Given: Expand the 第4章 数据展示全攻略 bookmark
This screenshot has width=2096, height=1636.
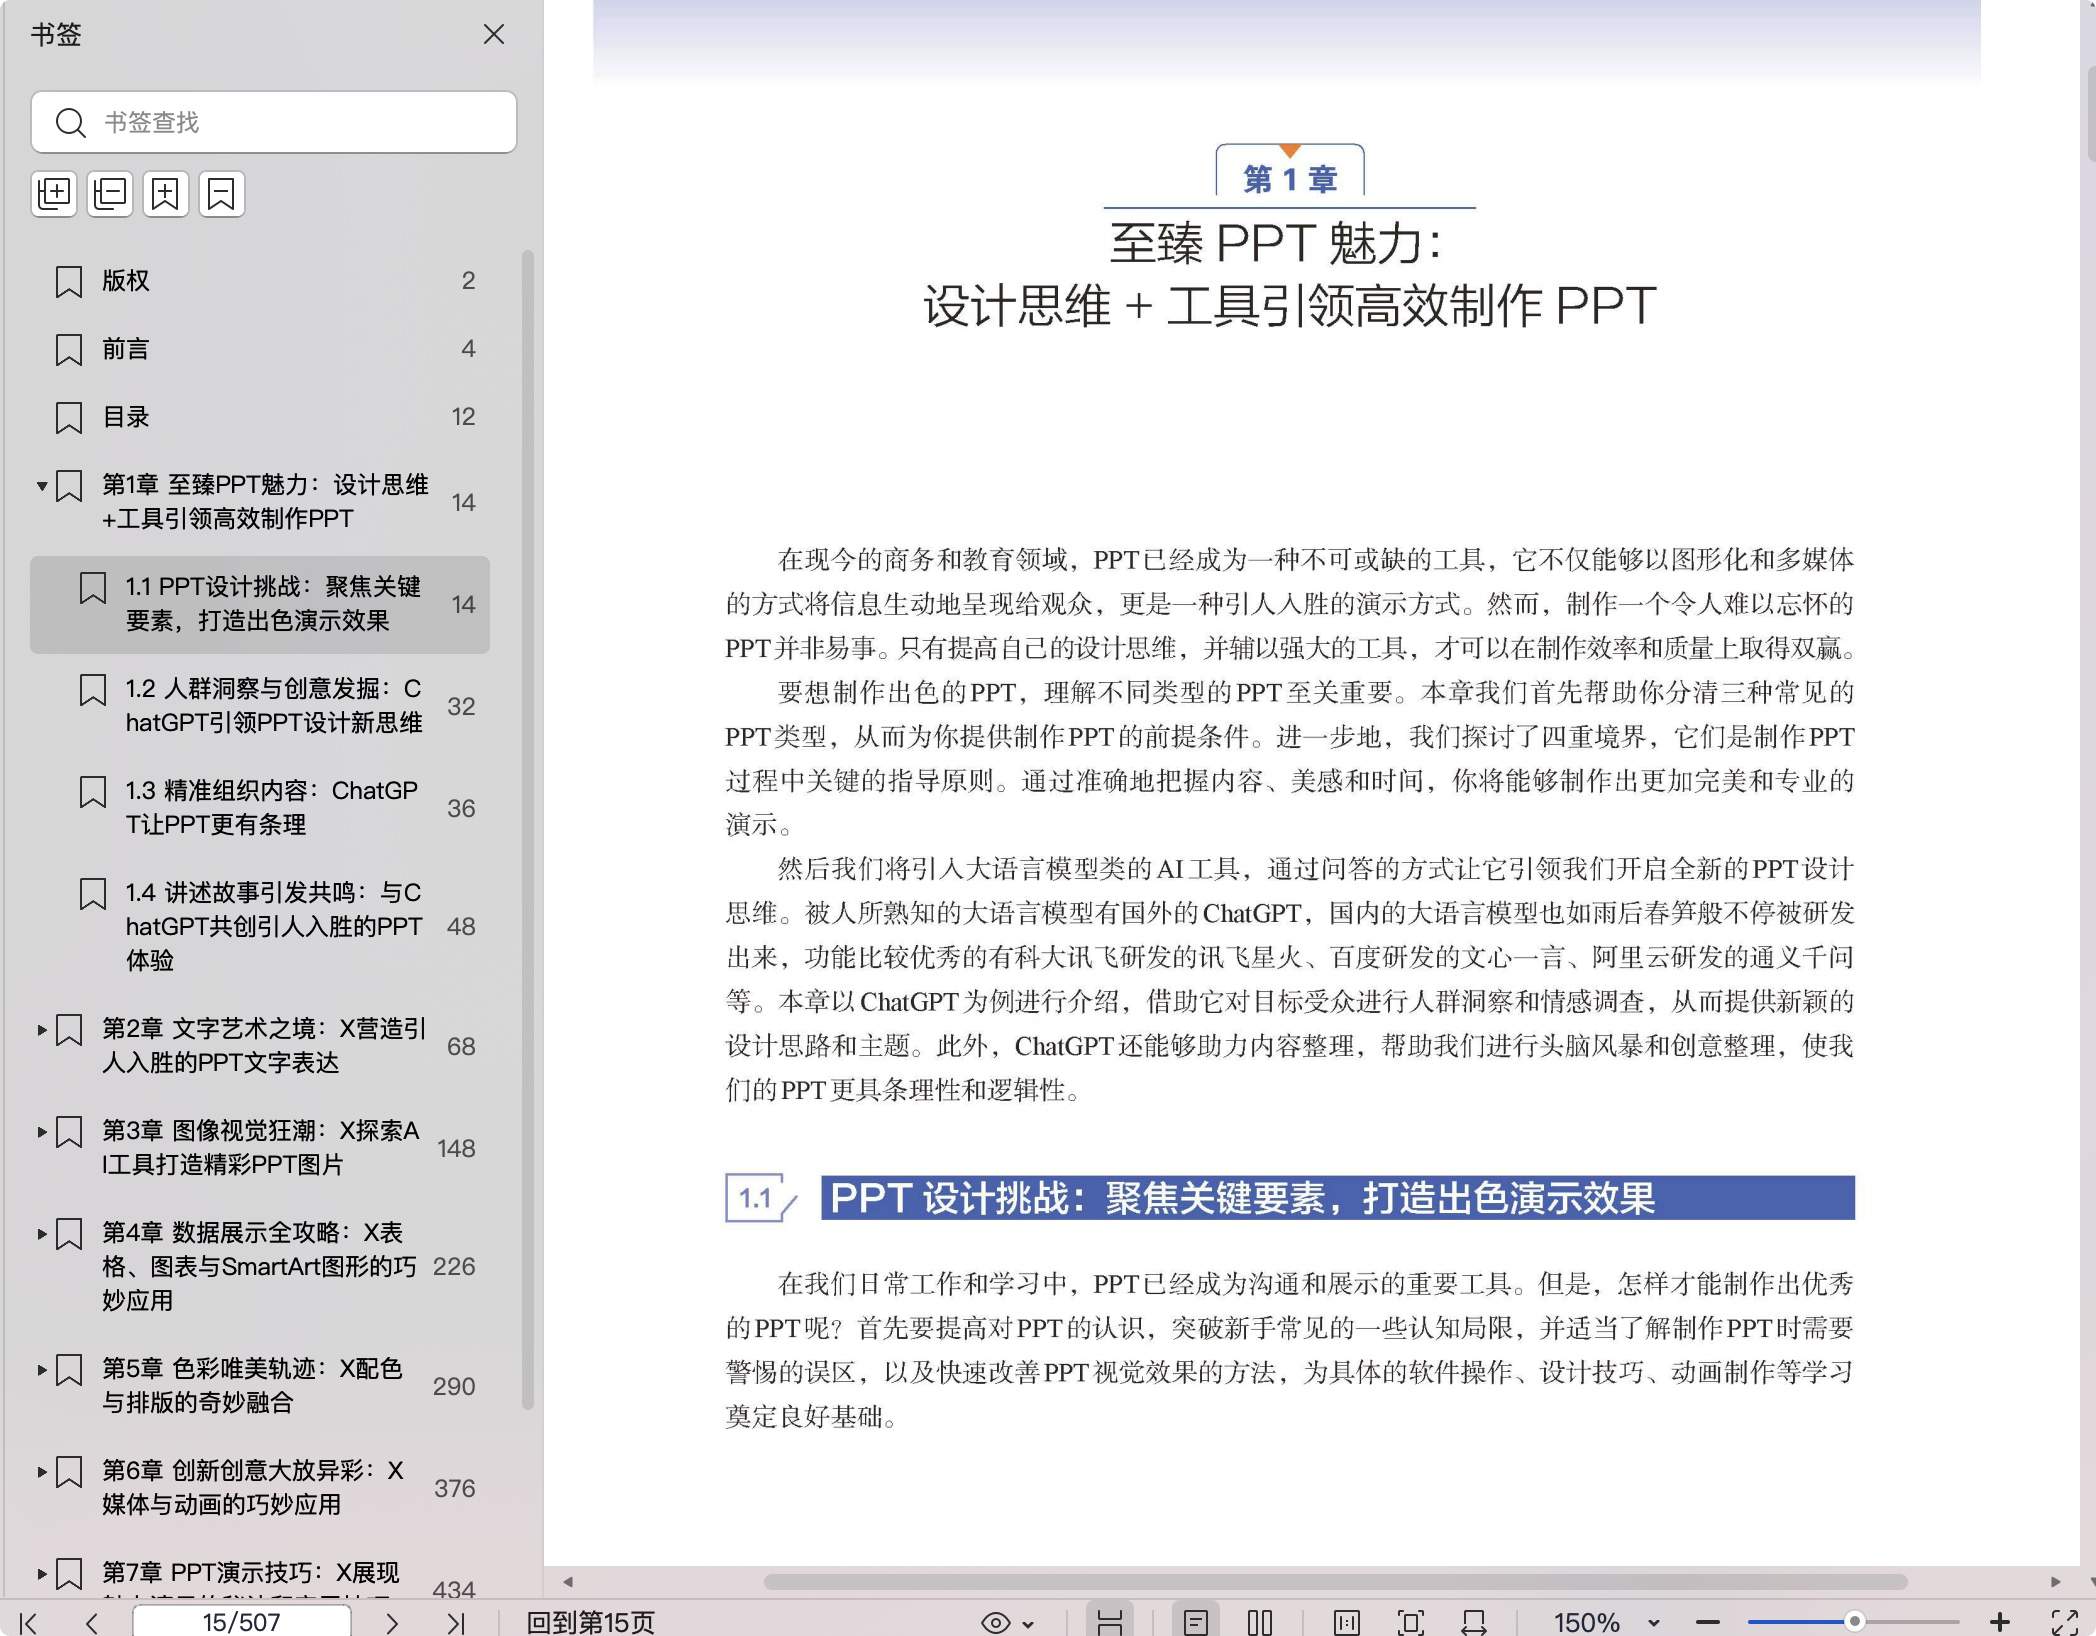Looking at the screenshot, I should click(41, 1234).
